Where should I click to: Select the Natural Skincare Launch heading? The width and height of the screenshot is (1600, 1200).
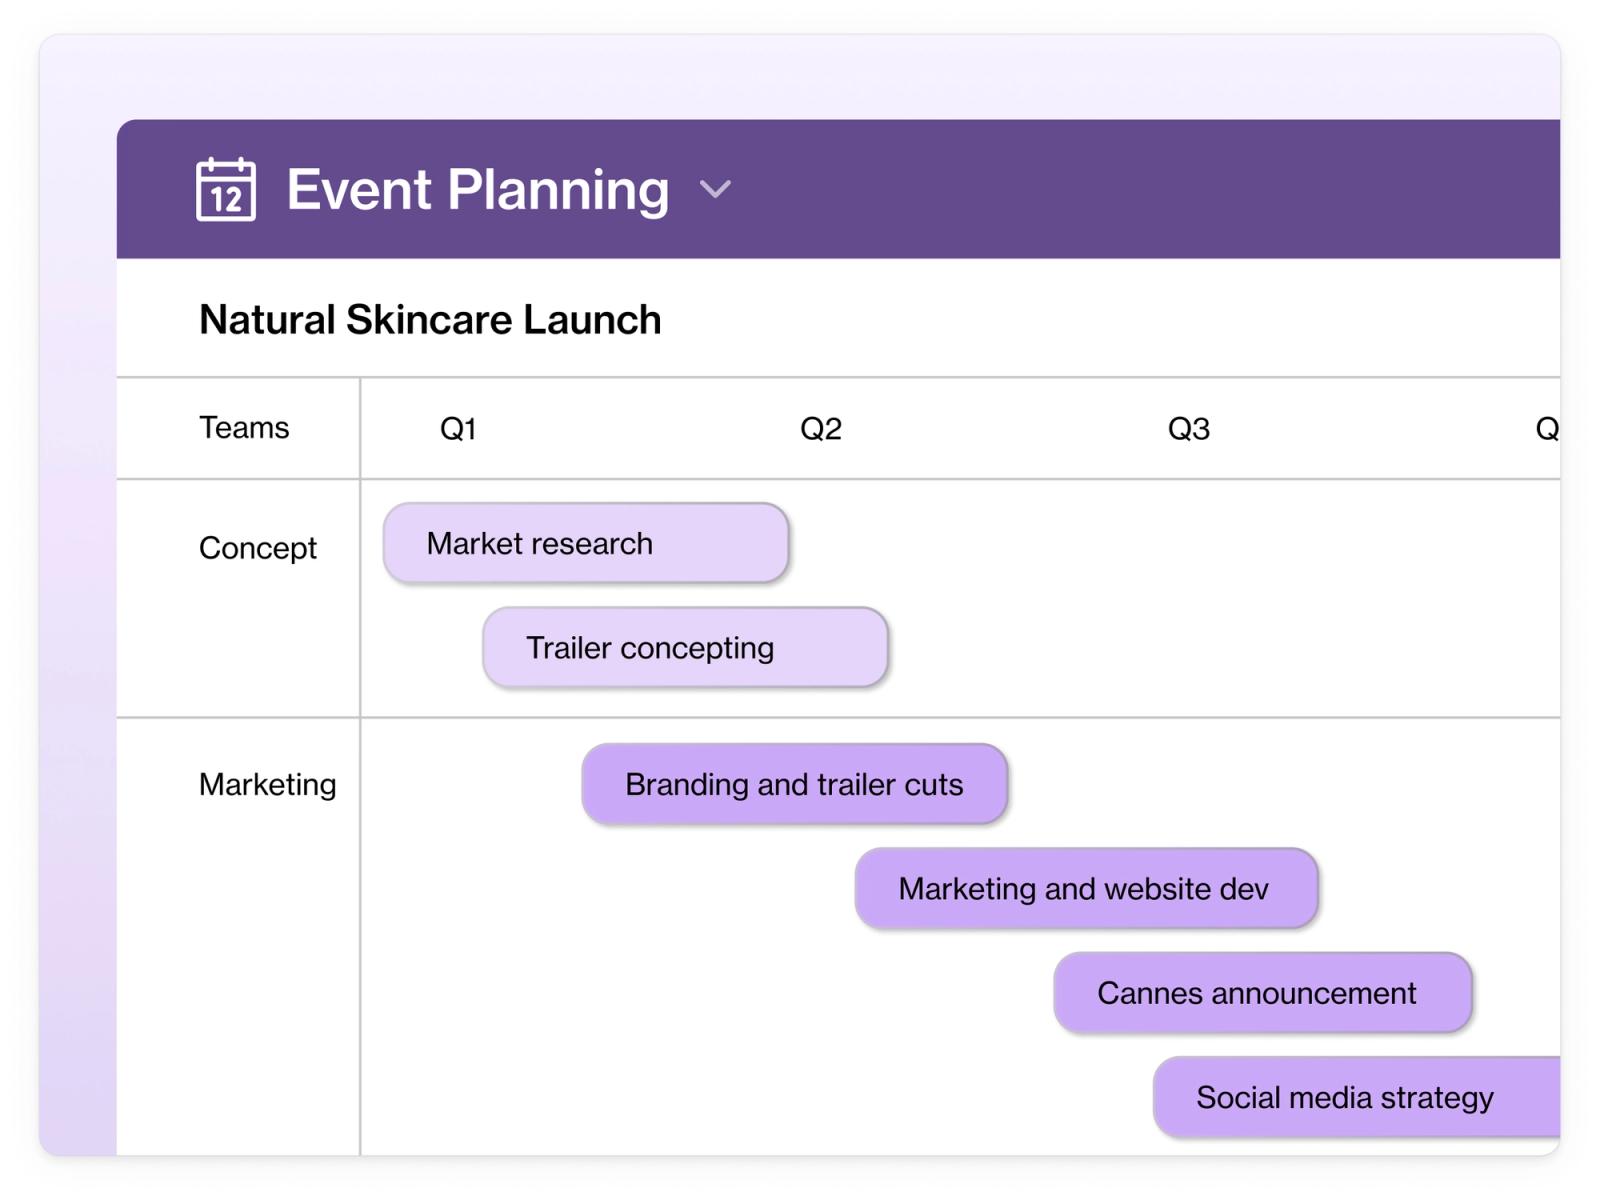(x=430, y=320)
